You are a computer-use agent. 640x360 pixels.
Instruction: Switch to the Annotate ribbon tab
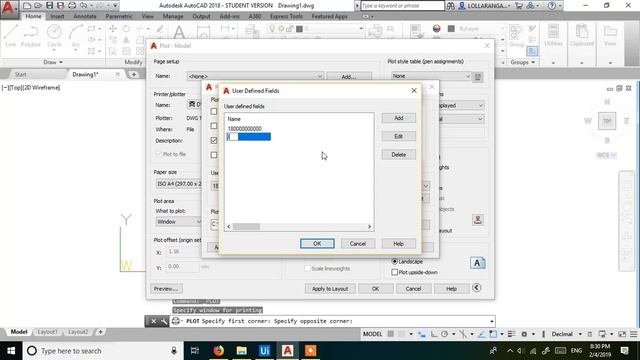[84, 16]
